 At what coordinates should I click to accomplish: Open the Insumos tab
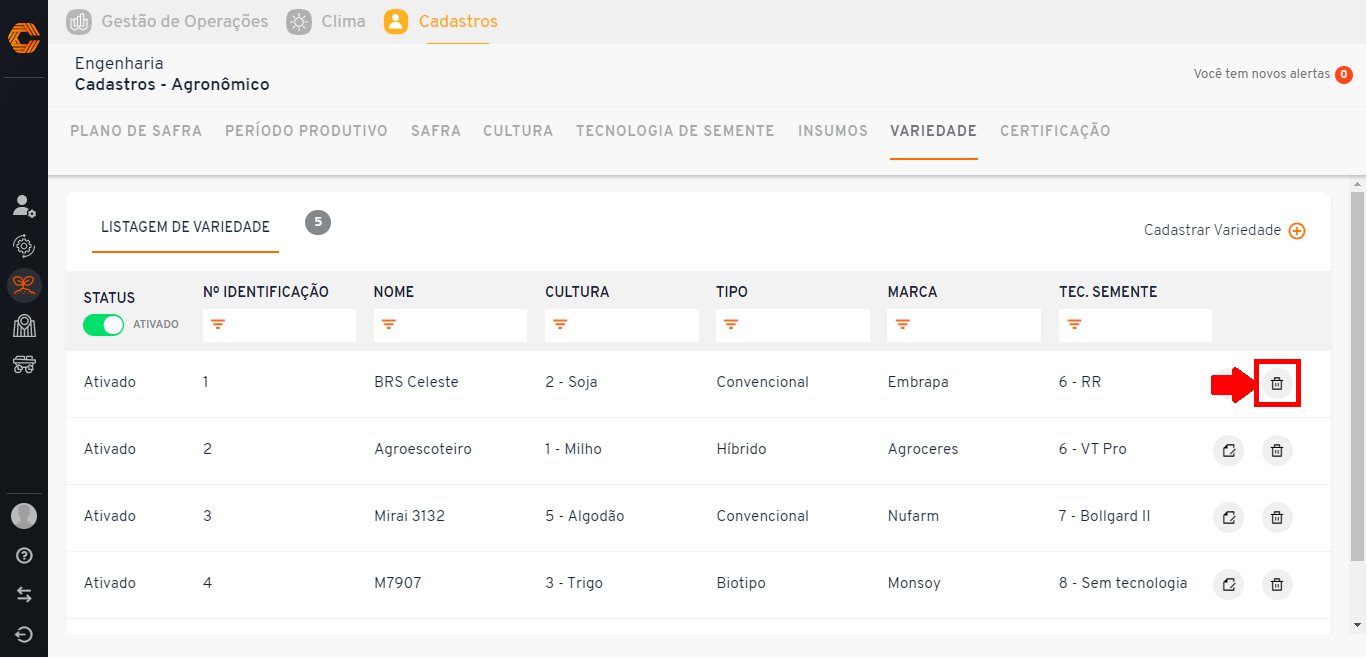833,131
